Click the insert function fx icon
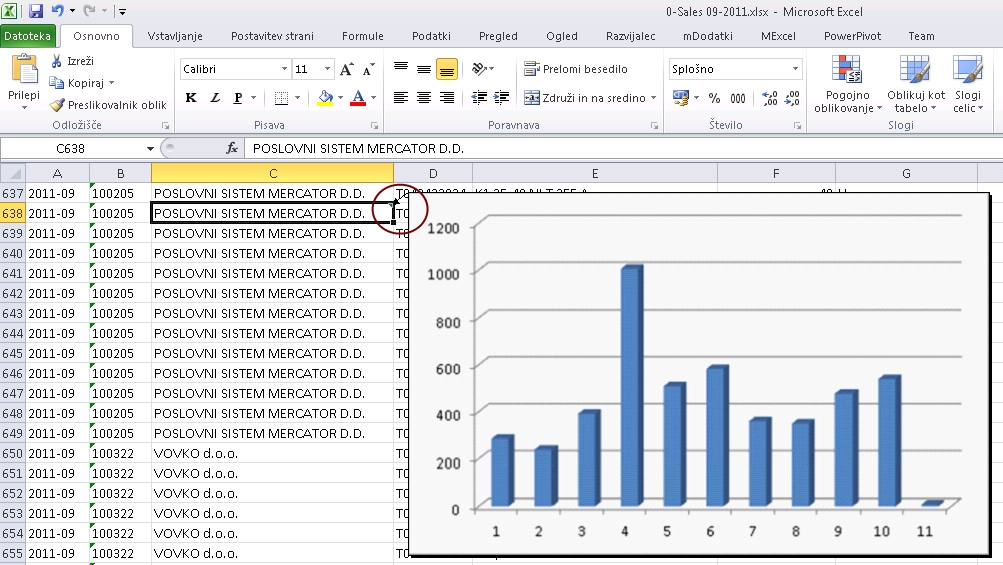The height and width of the screenshot is (565, 1003). click(232, 148)
